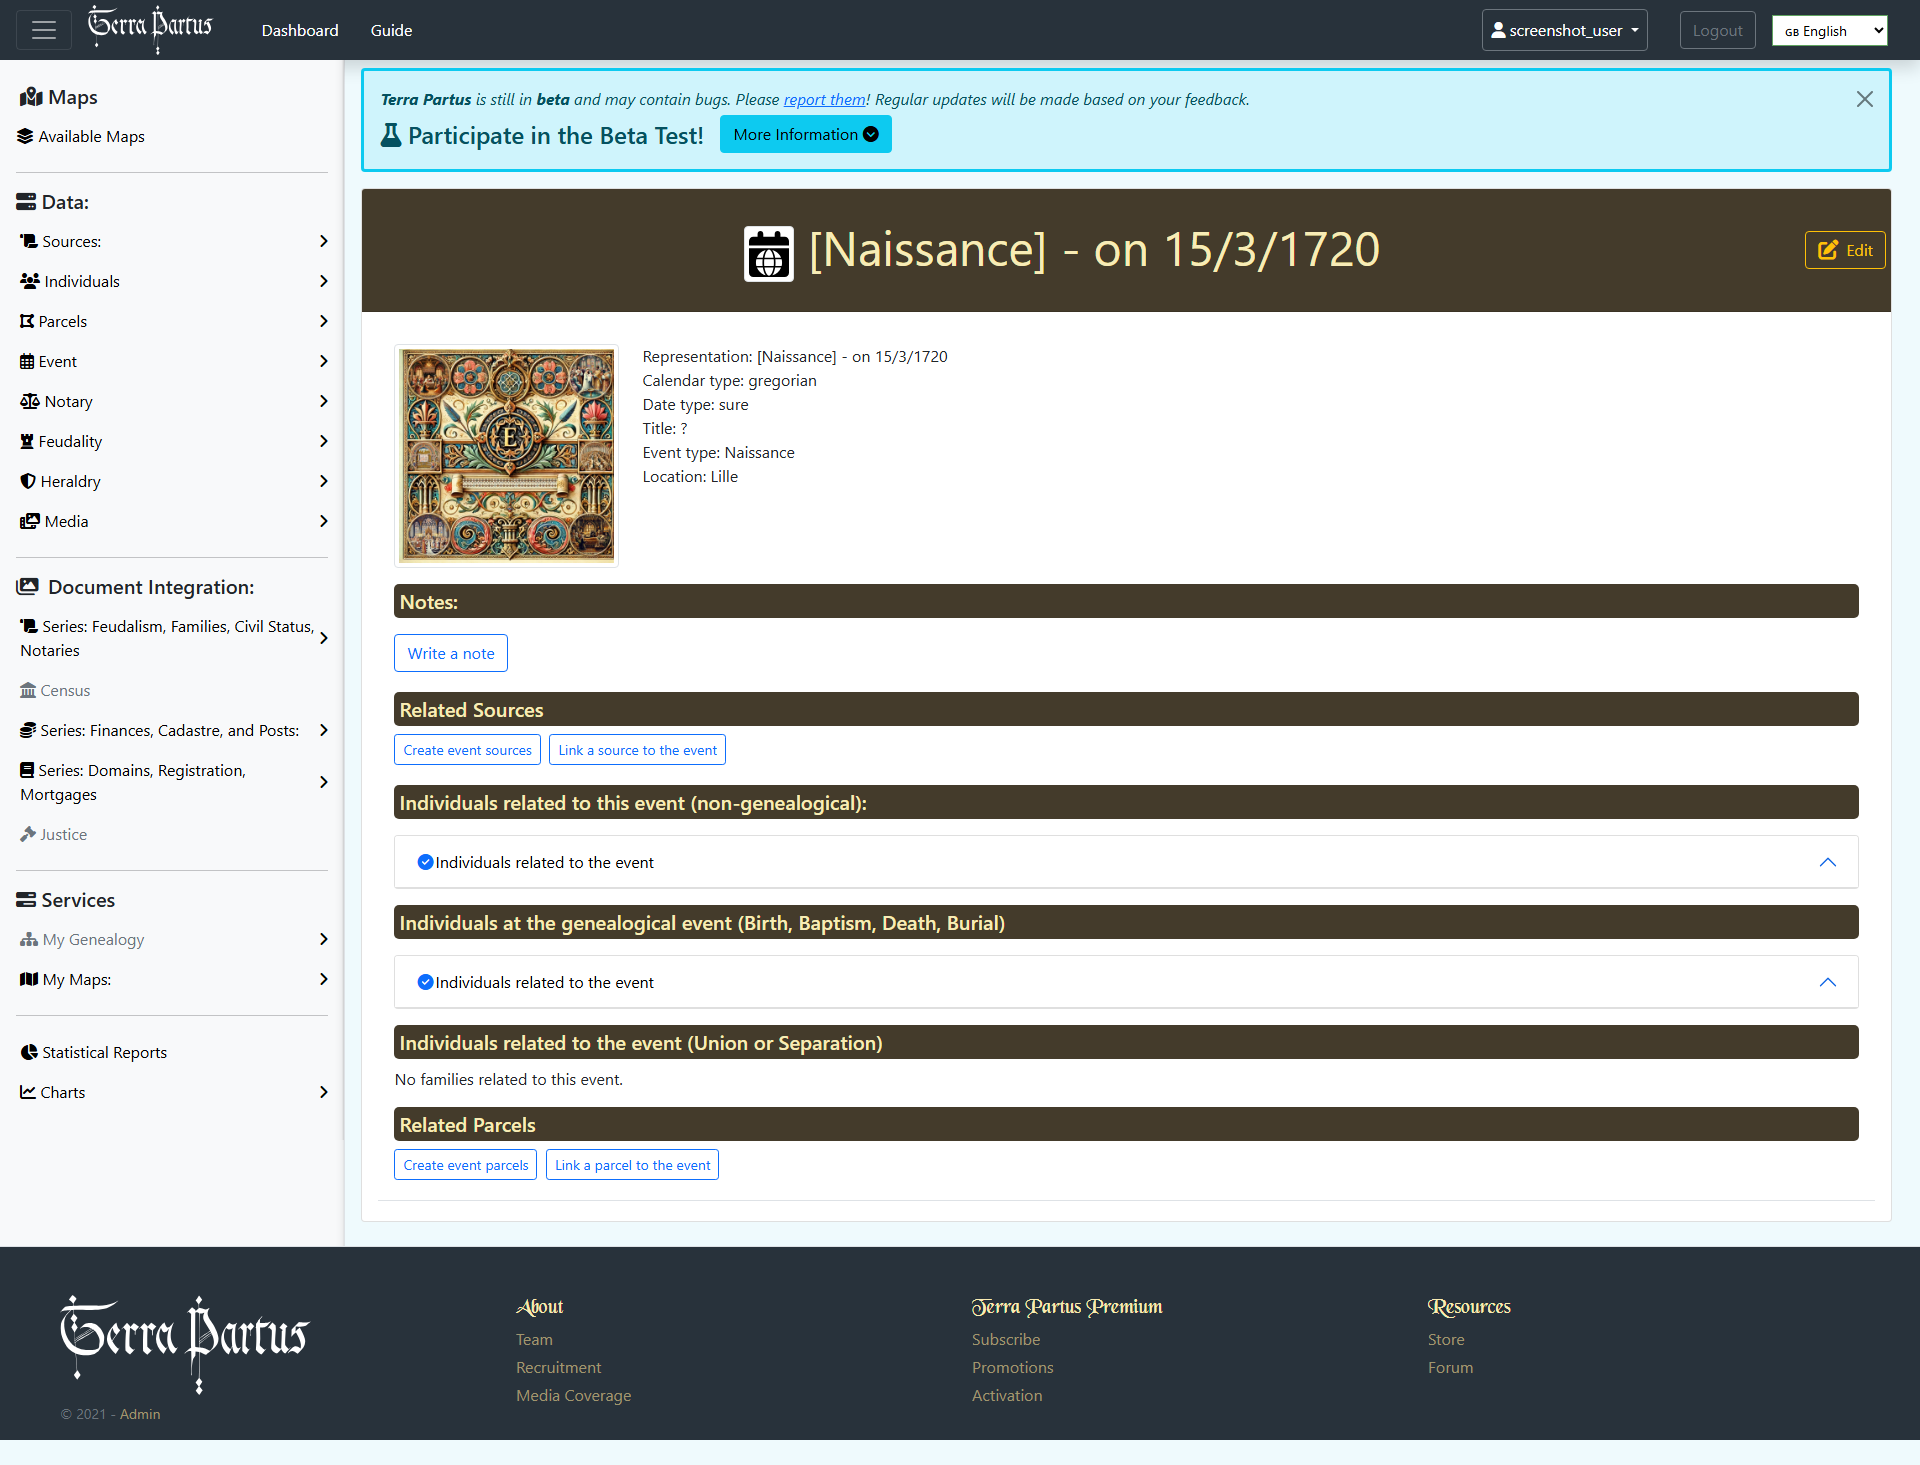Screen dimensions: 1920x1465
Task: Expand More Information beta details
Action: (805, 135)
